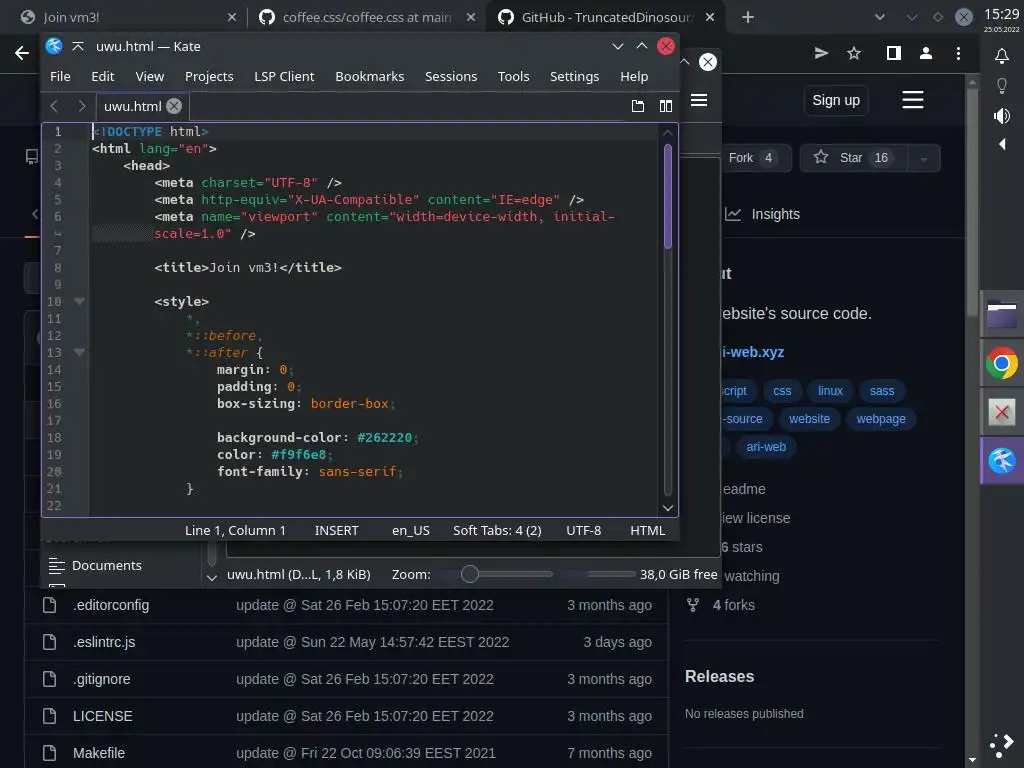The image size is (1024, 768).
Task: Open the i-web.xyz website link
Action: tap(753, 352)
